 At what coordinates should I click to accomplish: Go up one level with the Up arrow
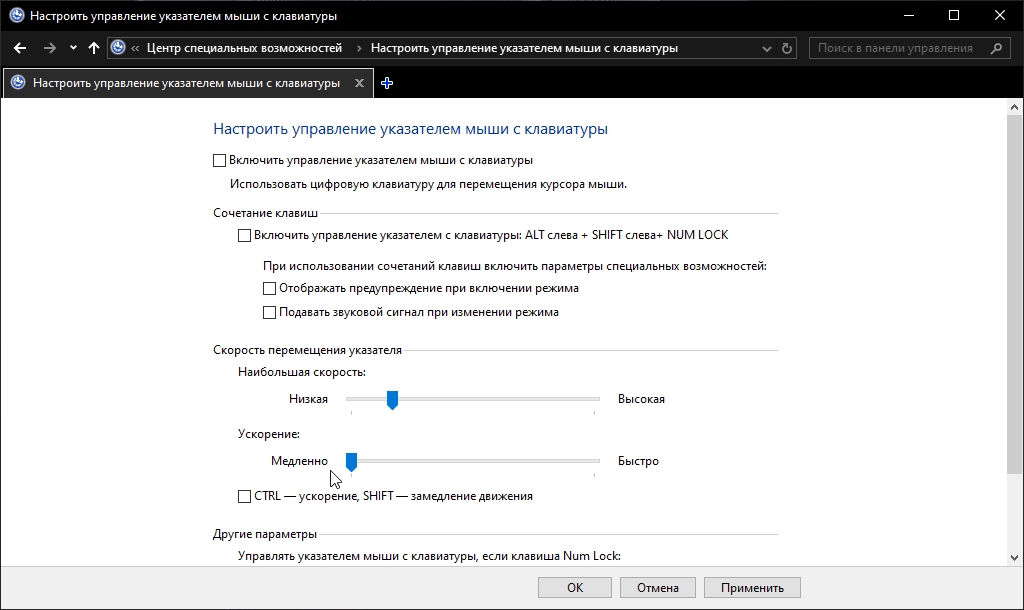pyautogui.click(x=94, y=48)
